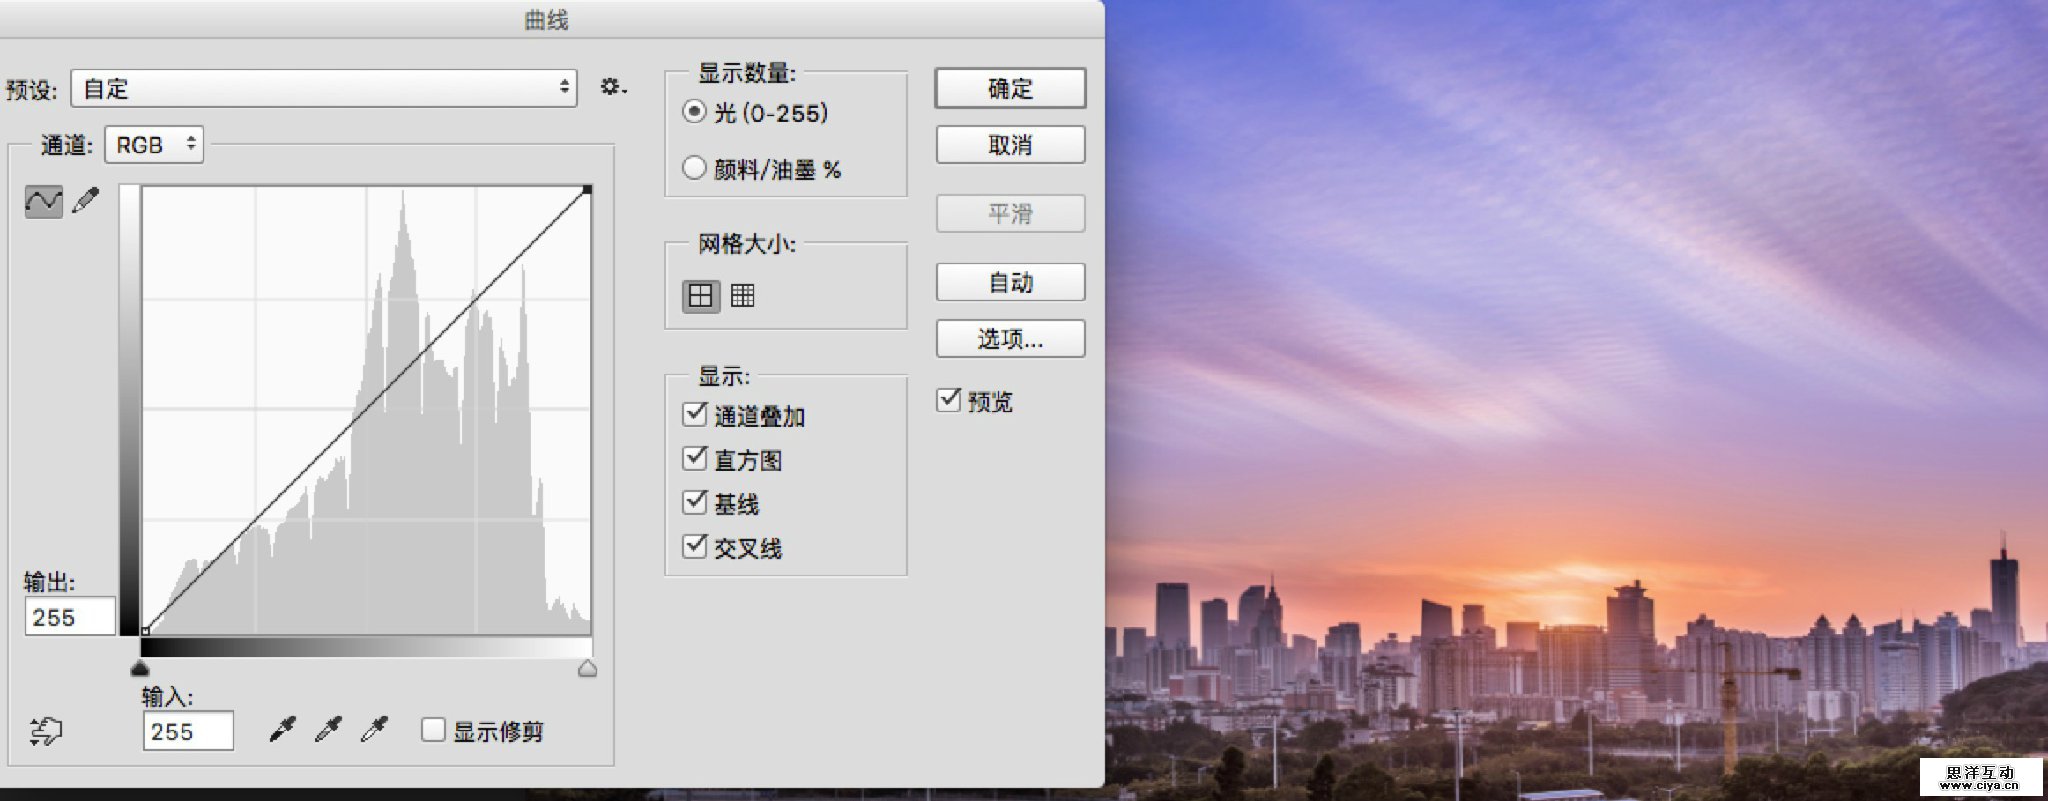Click the 确定 button
This screenshot has height=801, width=2048.
point(1010,89)
